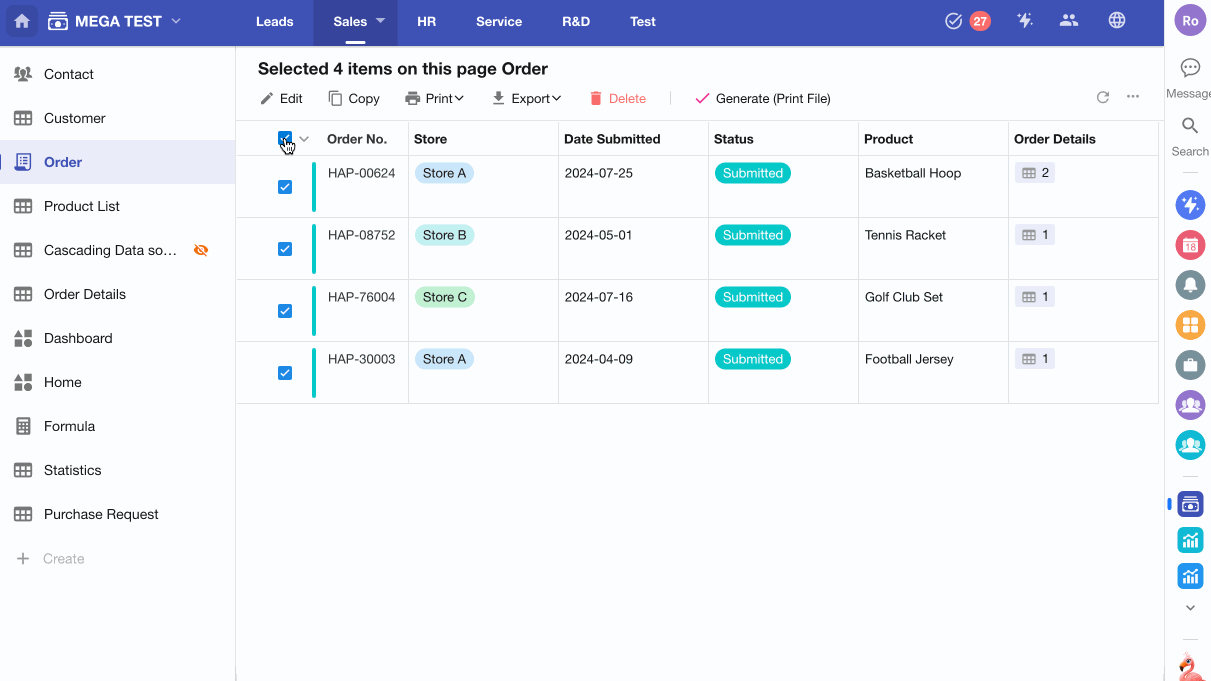Image resolution: width=1211 pixels, height=681 pixels.
Task: Click Generate (Print File) button
Action: pos(762,98)
